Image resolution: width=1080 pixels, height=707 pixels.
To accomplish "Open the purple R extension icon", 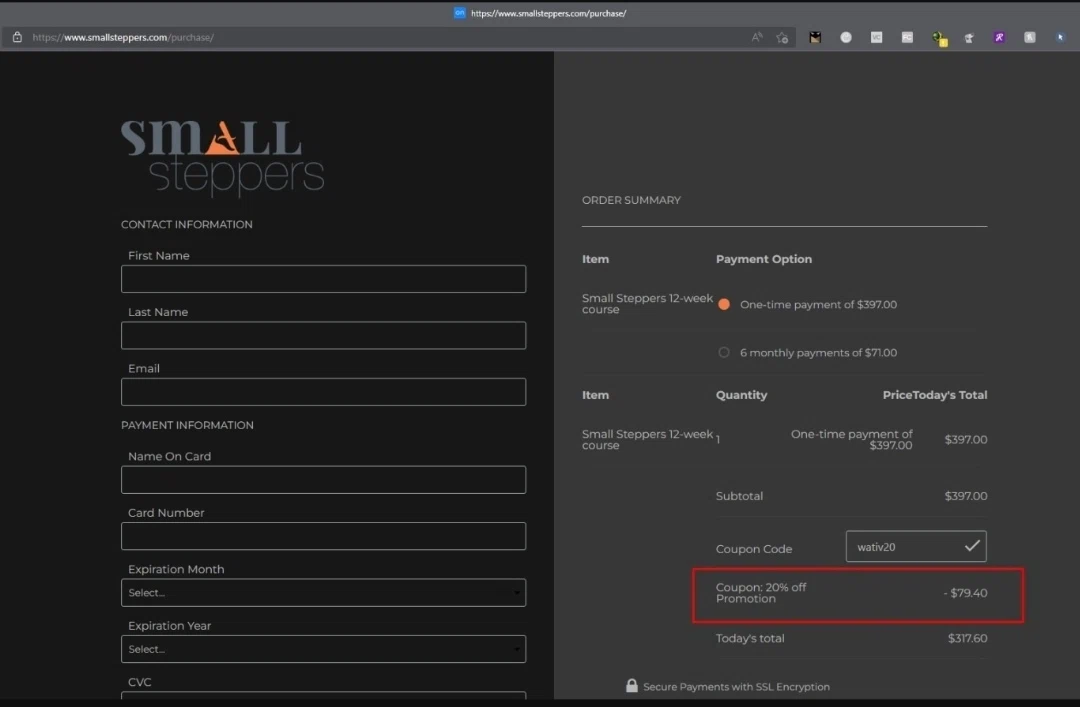I will pyautogui.click(x=999, y=37).
